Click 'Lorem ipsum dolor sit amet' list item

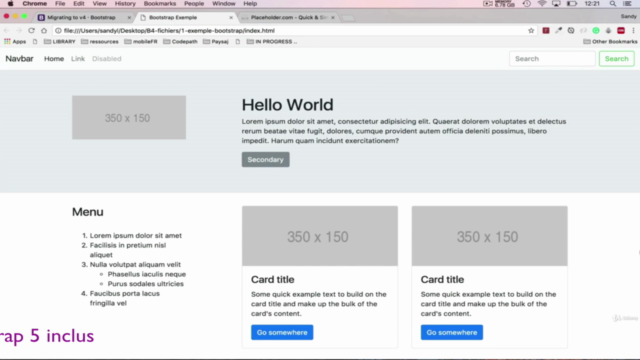tap(136, 236)
